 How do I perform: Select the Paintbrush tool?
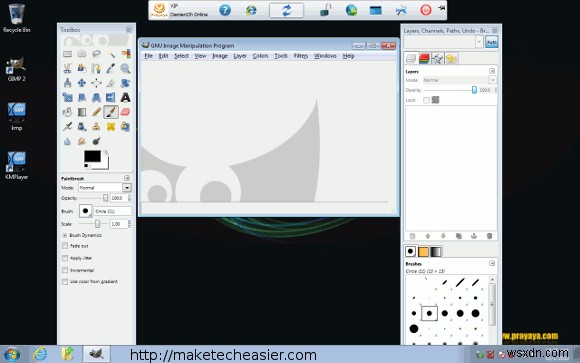coord(111,112)
